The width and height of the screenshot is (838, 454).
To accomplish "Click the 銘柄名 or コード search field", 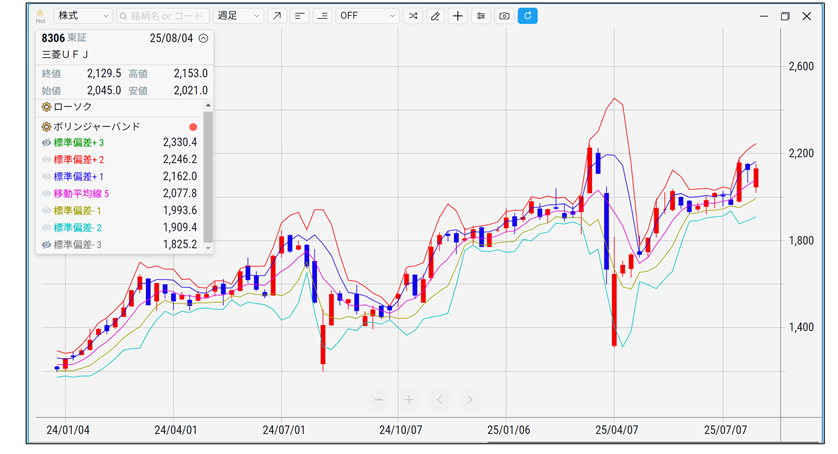I will pos(162,16).
